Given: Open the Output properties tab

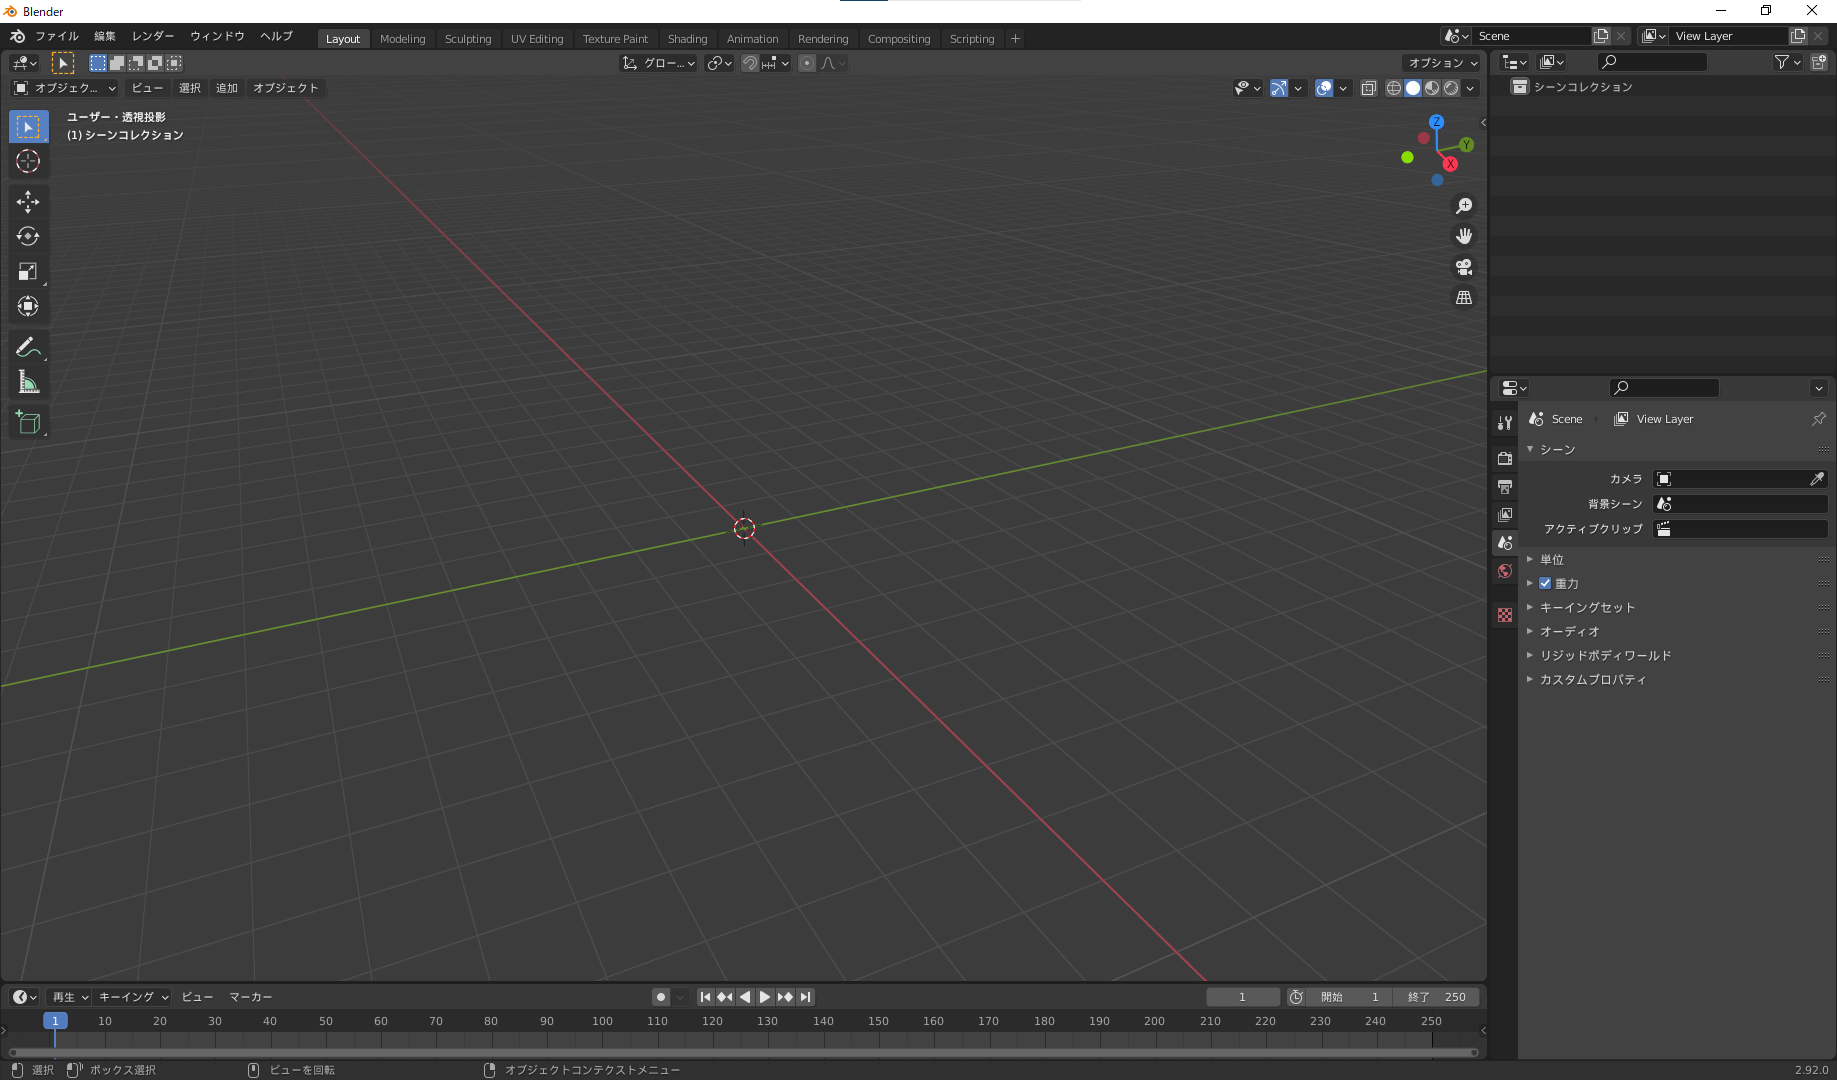Looking at the screenshot, I should [x=1505, y=486].
